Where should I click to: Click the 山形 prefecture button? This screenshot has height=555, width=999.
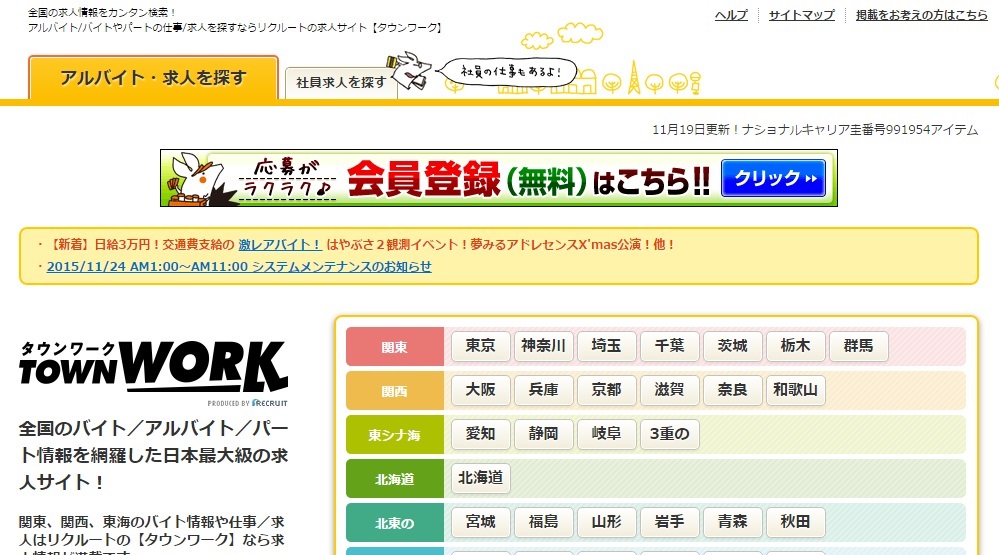(607, 522)
